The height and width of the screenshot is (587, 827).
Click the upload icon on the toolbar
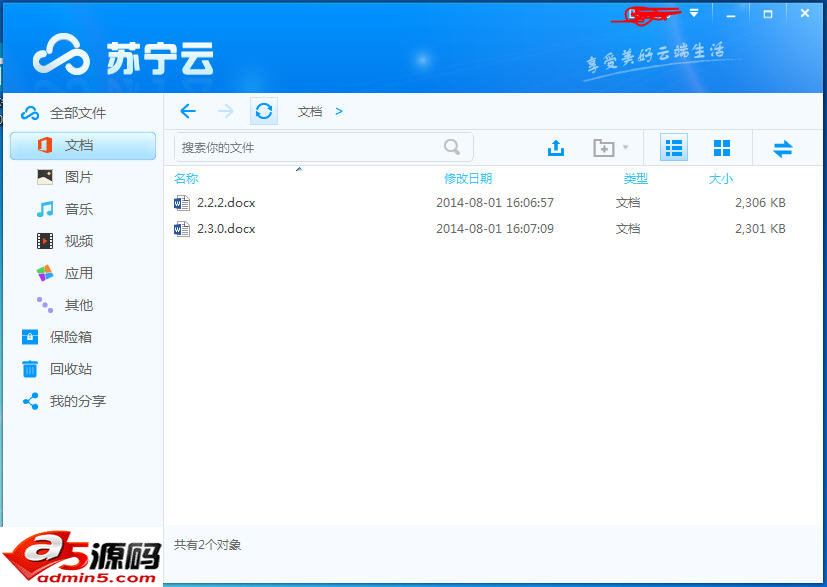(x=556, y=147)
